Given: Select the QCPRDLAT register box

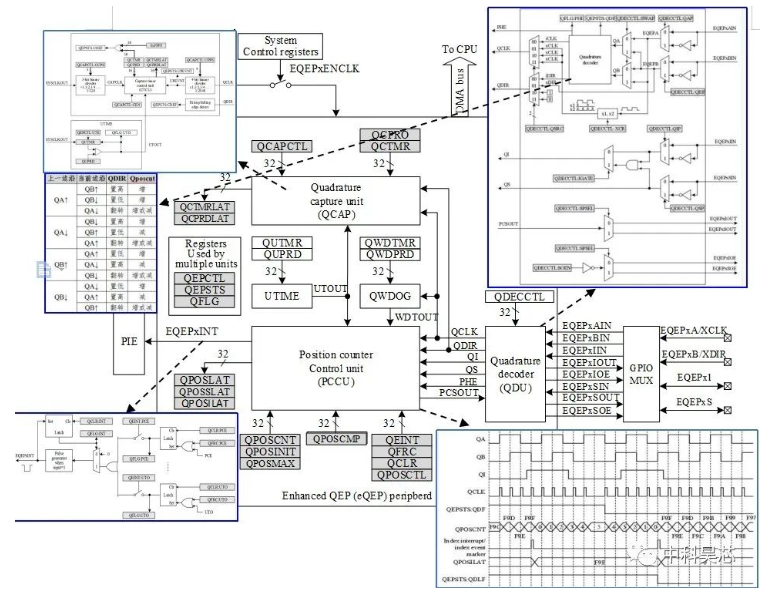Looking at the screenshot, I should click(205, 219).
